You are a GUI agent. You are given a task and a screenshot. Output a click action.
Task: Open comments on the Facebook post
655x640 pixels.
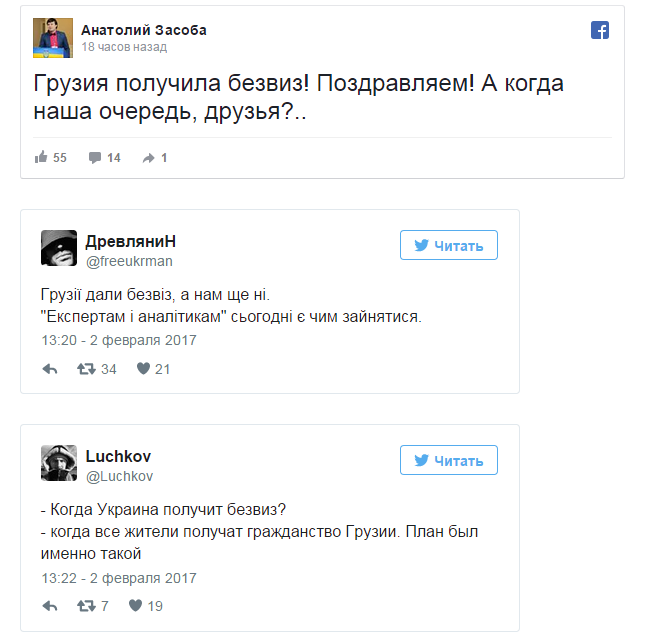pyautogui.click(x=96, y=158)
